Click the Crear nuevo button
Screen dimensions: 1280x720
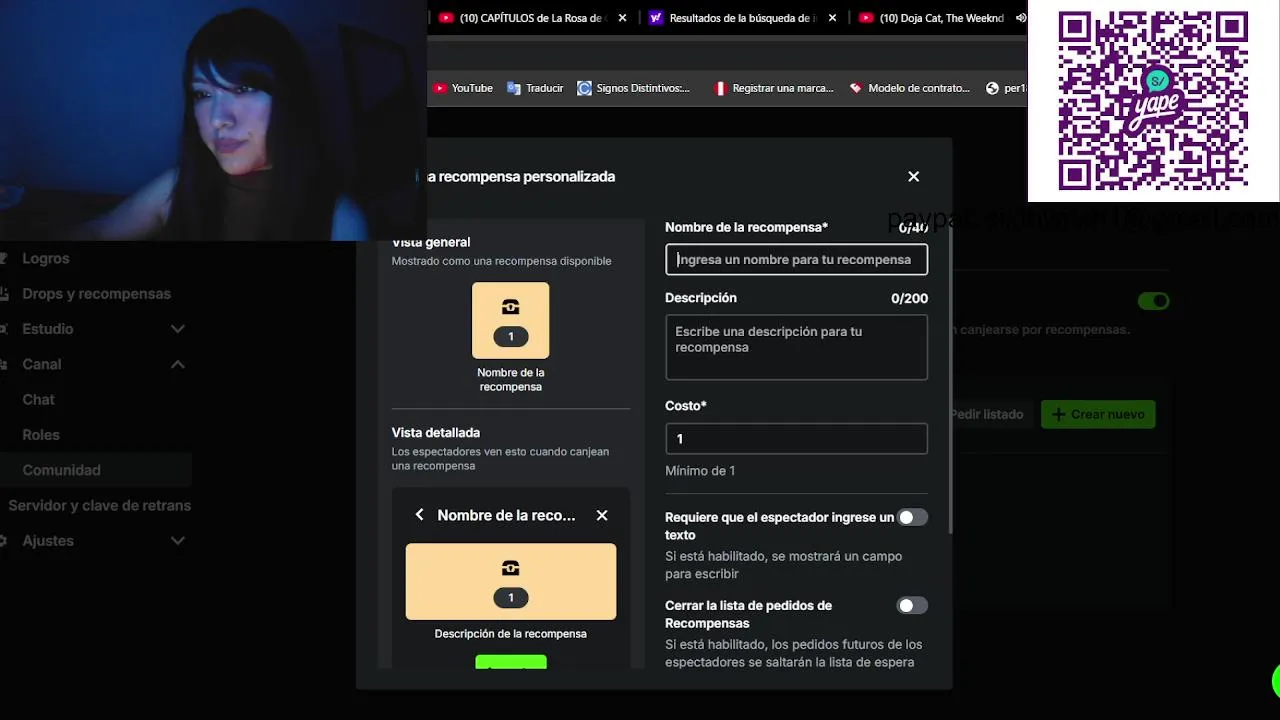[x=1098, y=414]
